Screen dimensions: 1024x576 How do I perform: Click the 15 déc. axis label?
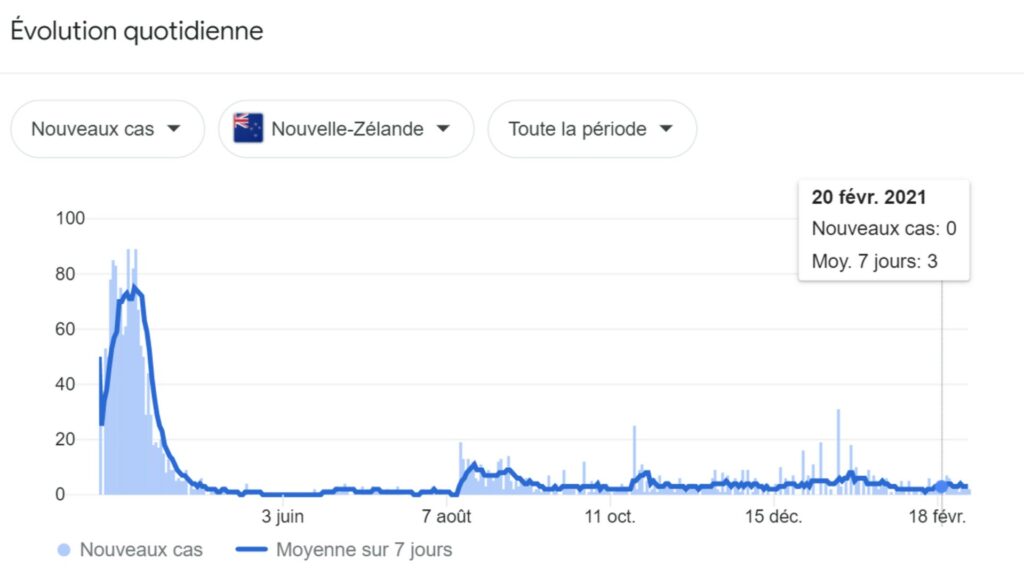pos(774,517)
